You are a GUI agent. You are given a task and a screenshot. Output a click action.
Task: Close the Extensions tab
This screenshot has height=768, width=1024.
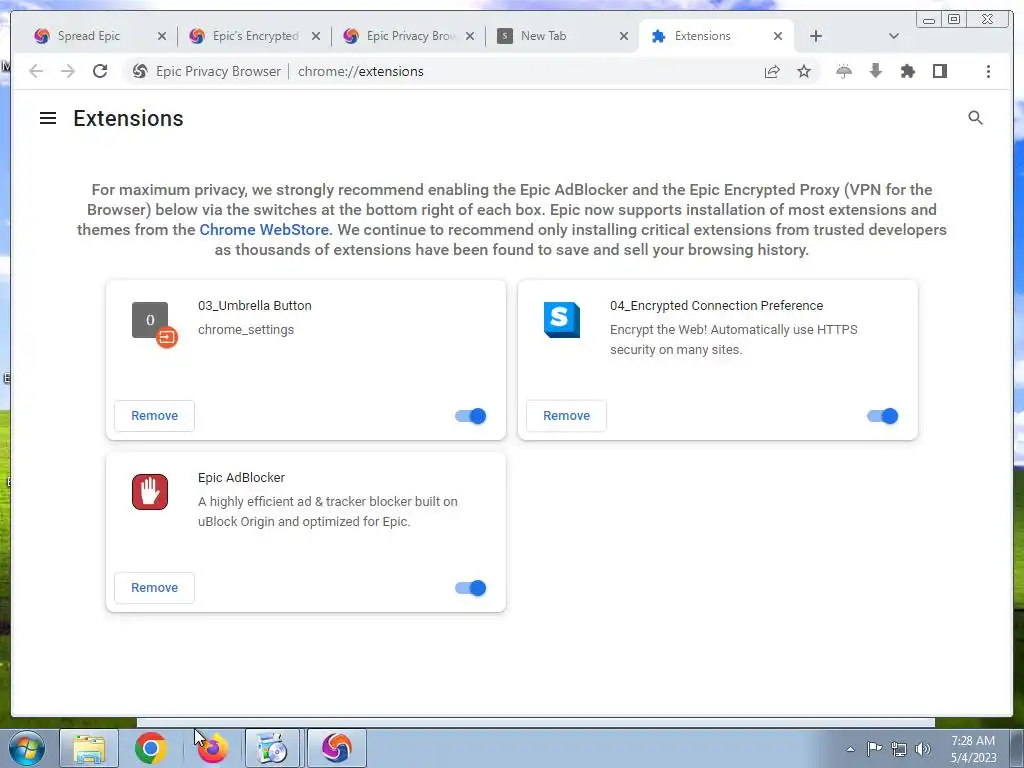click(778, 36)
